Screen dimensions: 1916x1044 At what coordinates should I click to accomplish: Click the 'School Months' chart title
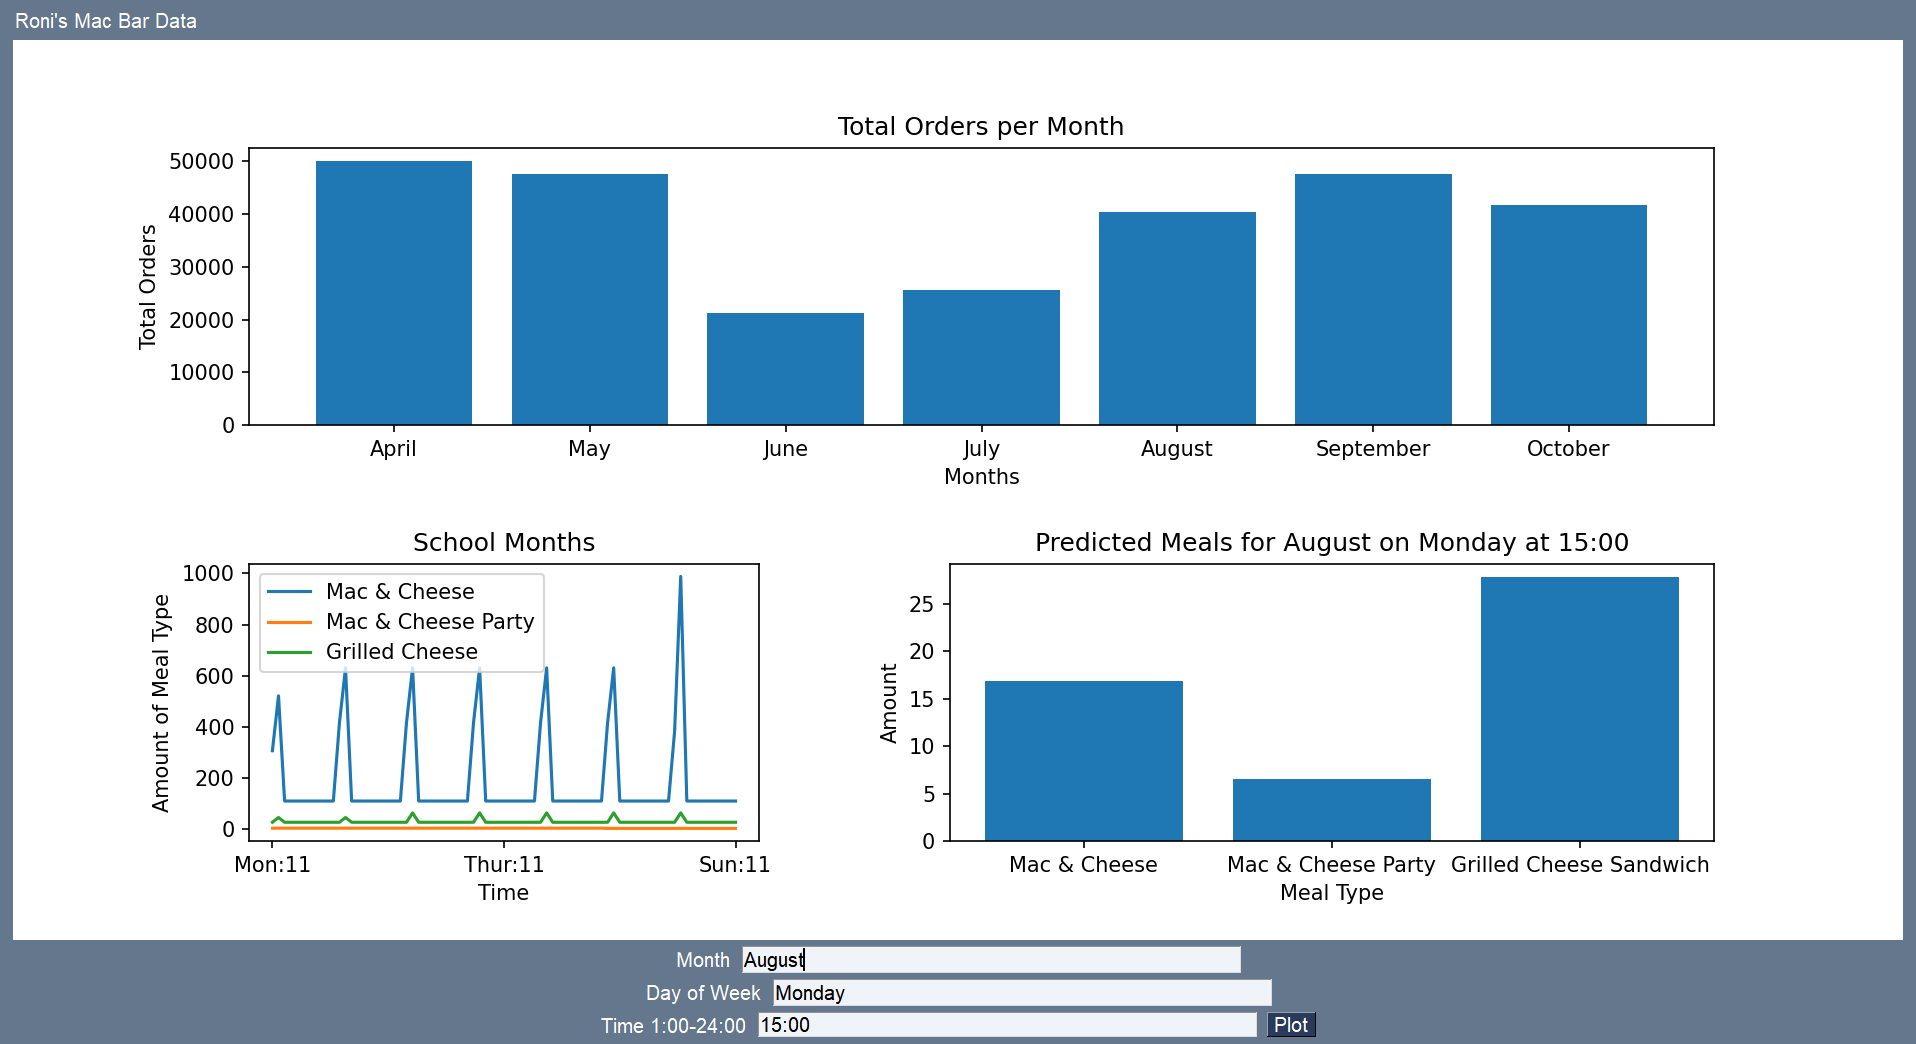click(x=504, y=542)
